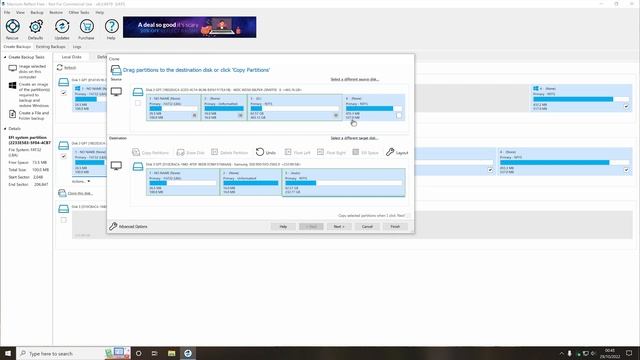The width and height of the screenshot is (640, 360).
Task: Open Advanced Options wrench icon
Action: [x=113, y=226]
